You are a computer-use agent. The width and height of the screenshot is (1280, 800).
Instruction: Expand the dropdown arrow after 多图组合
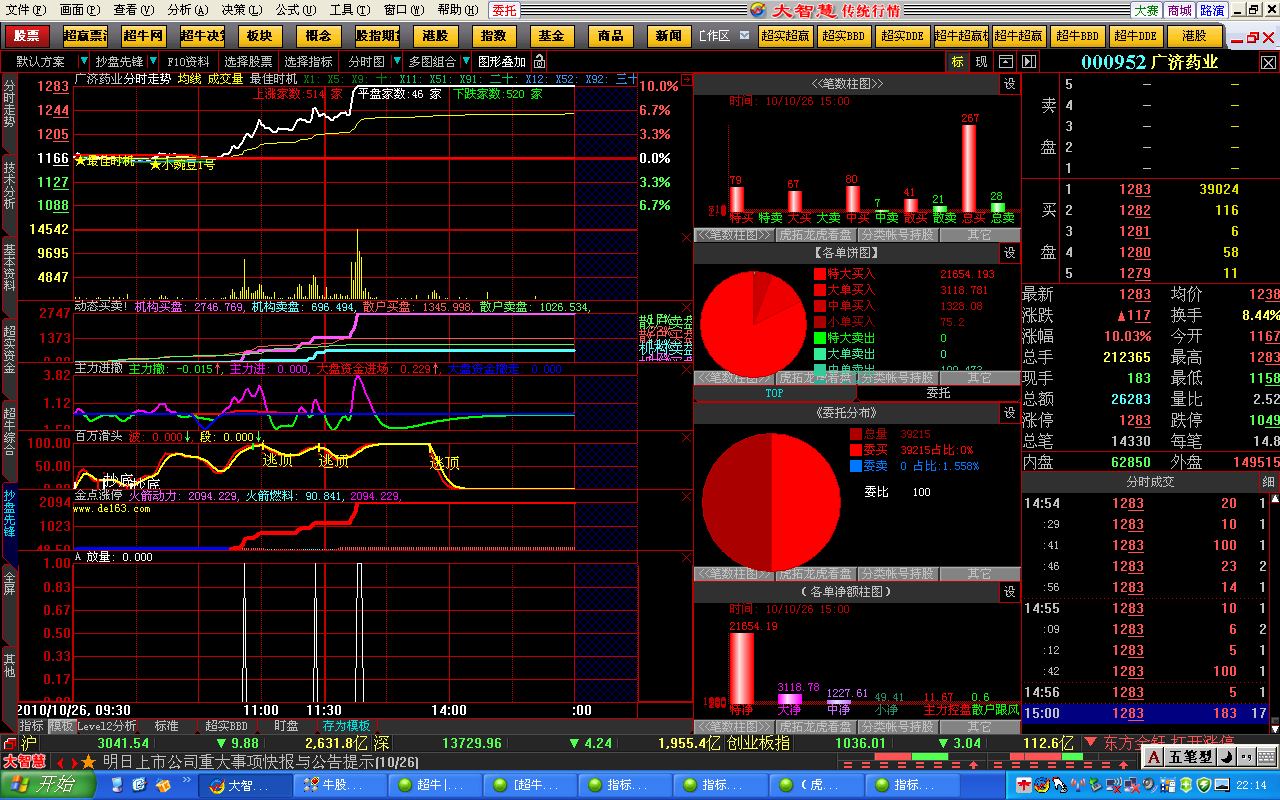click(x=466, y=61)
